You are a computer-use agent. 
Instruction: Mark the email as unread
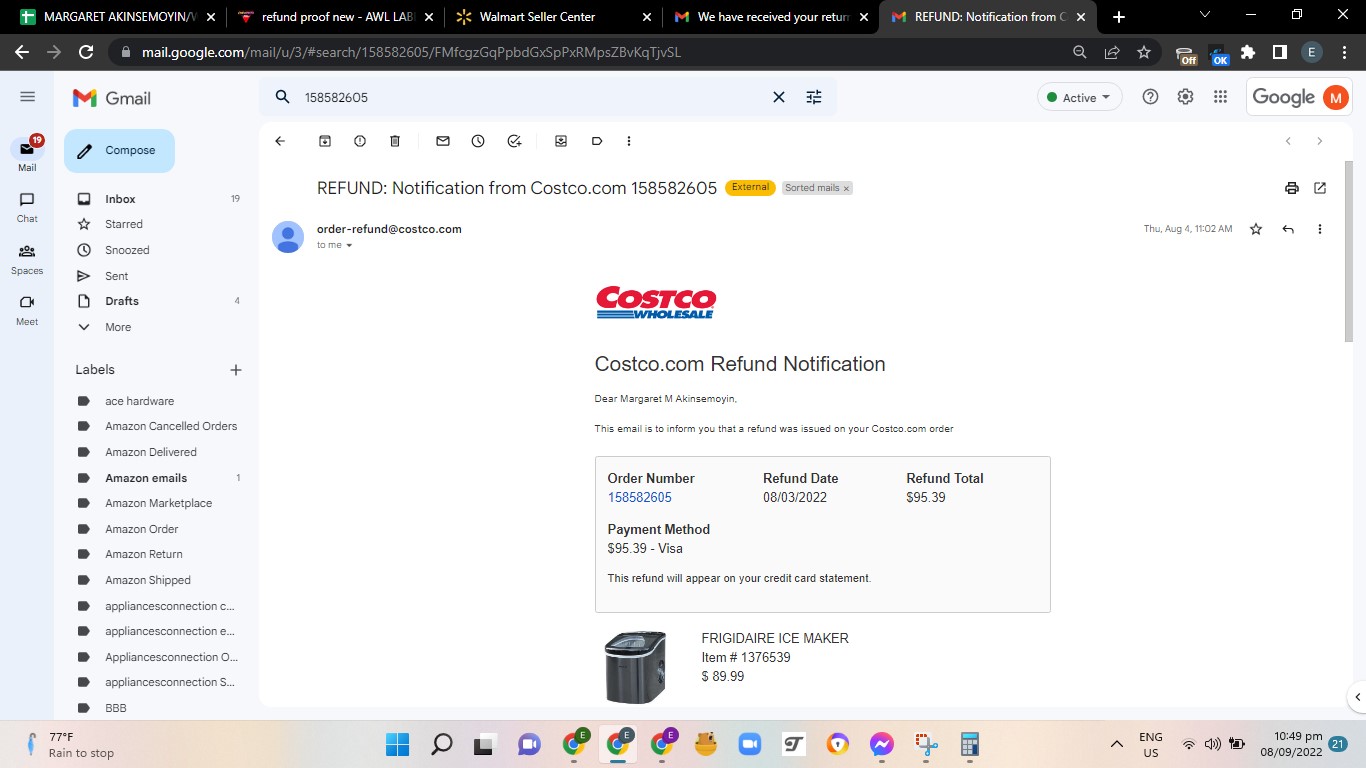coord(443,141)
